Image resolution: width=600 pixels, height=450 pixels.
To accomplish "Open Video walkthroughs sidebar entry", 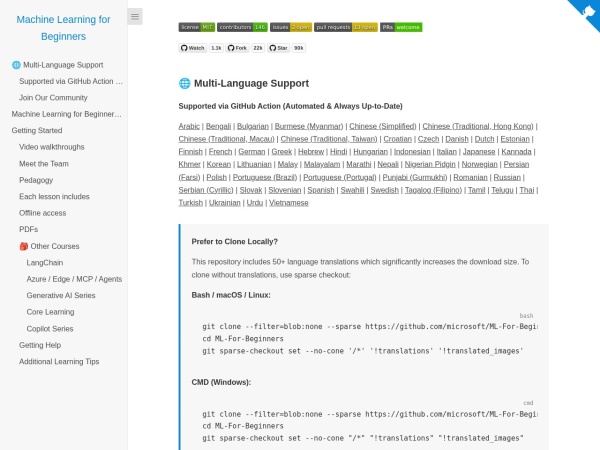I will click(52, 147).
